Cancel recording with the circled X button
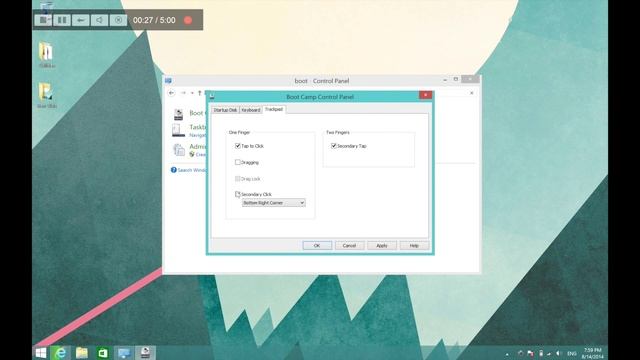This screenshot has width=640, height=360. point(118,20)
